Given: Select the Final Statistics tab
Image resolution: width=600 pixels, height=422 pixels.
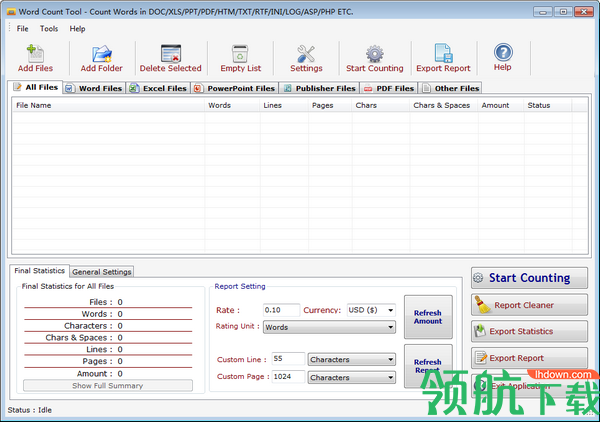Looking at the screenshot, I should pyautogui.click(x=39, y=270).
